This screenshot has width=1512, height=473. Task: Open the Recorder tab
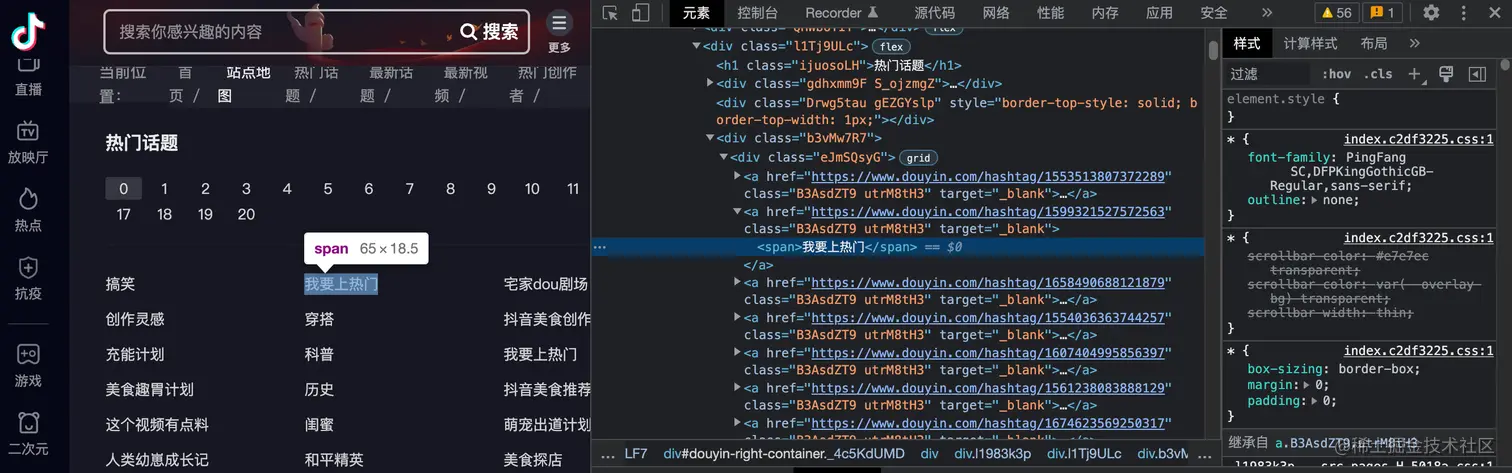pyautogui.click(x=842, y=12)
